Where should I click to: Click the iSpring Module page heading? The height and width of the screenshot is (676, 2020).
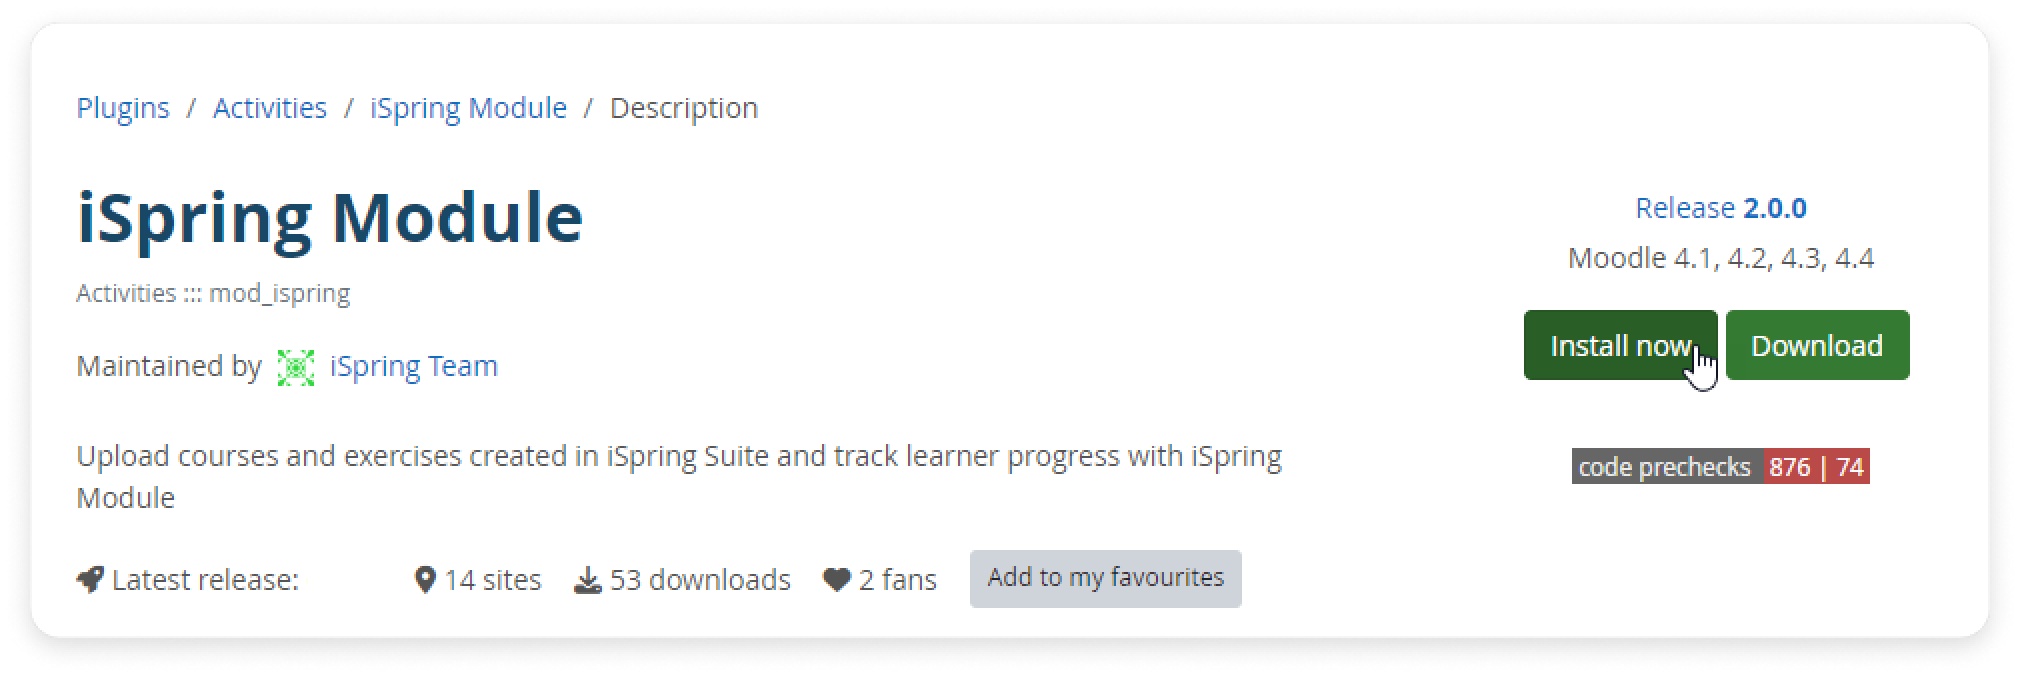click(330, 217)
